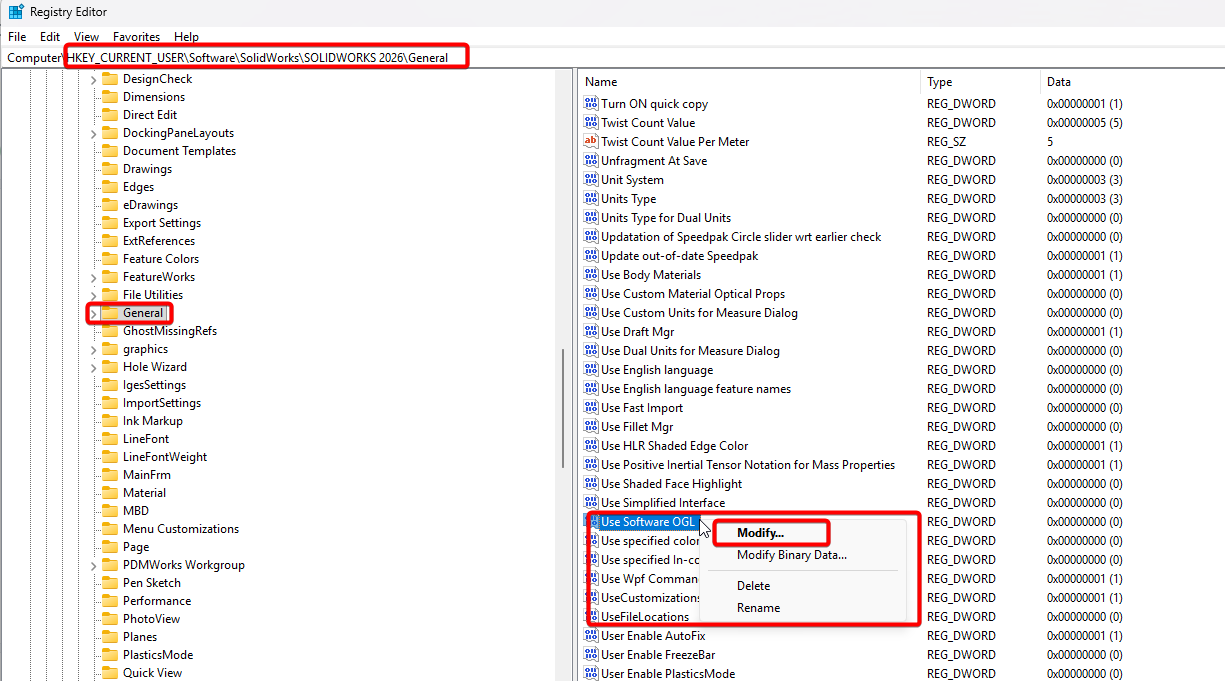Click the string icon beside Twist Count Value Per Meter

tap(590, 142)
